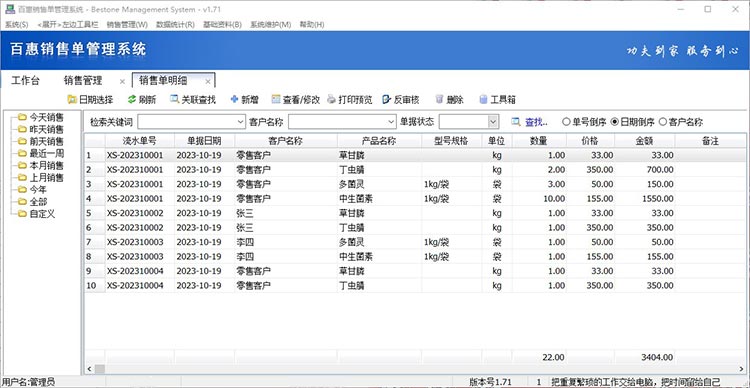750x388 pixels.
Task: Open the 系统(S) menu
Action: (17, 24)
